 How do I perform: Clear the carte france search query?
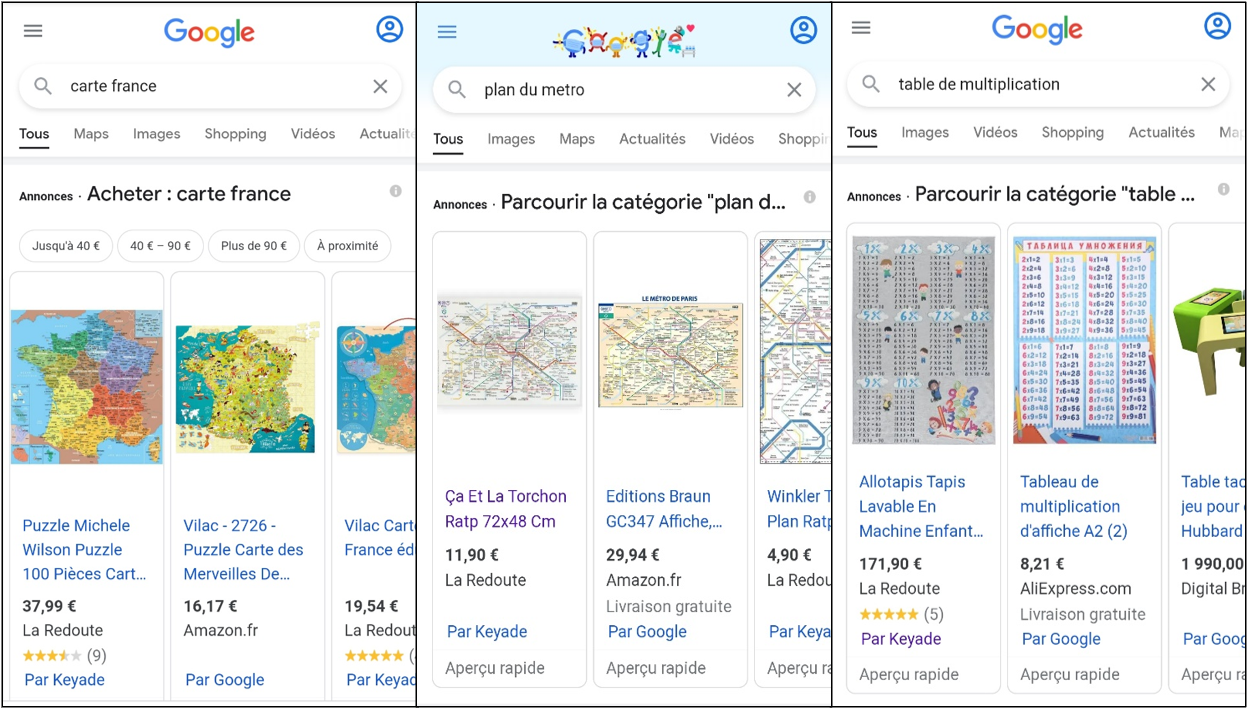click(380, 86)
